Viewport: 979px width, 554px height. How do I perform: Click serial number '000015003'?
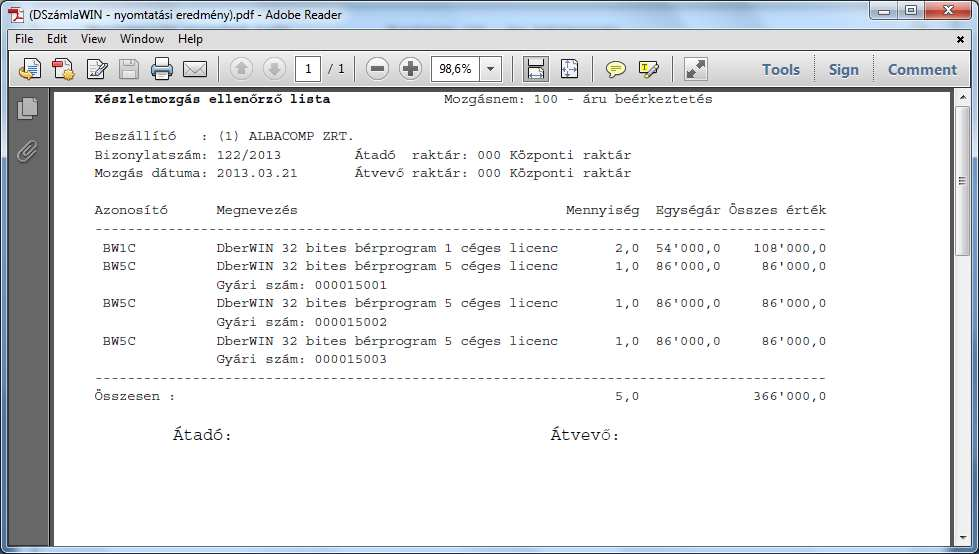[x=350, y=359]
